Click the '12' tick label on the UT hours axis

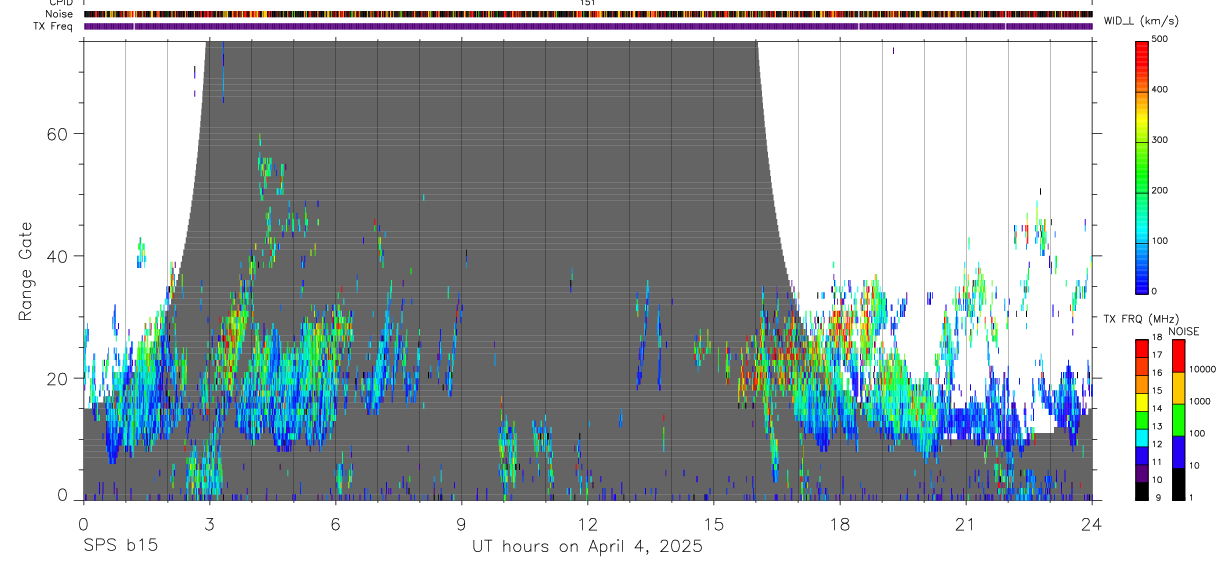tap(587, 524)
